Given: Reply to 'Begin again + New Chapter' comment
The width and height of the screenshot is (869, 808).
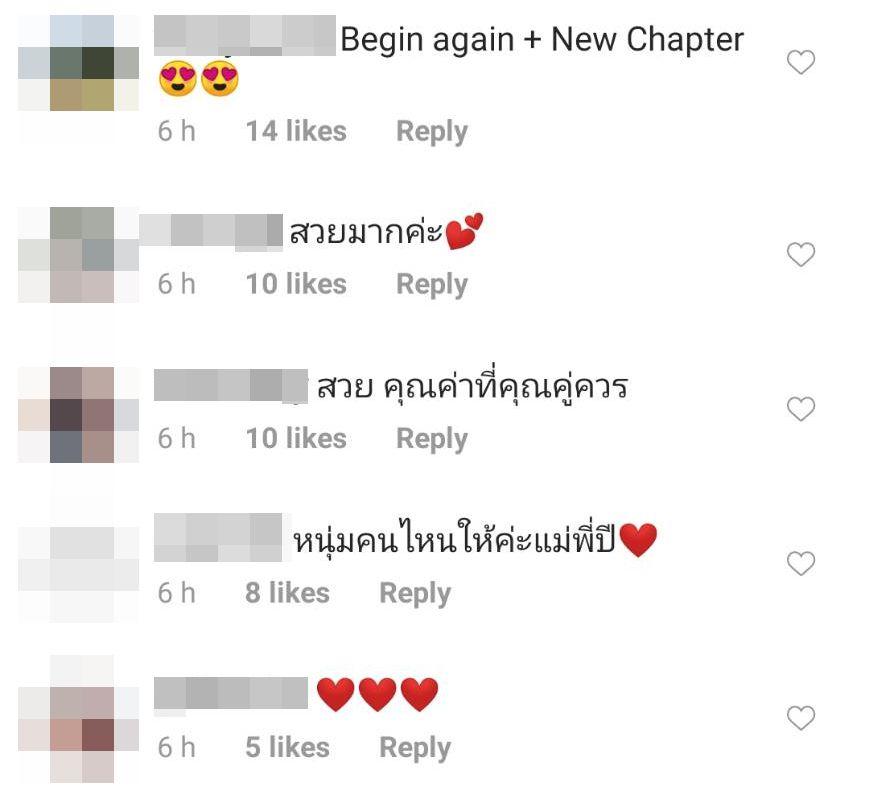Looking at the screenshot, I should [x=432, y=132].
